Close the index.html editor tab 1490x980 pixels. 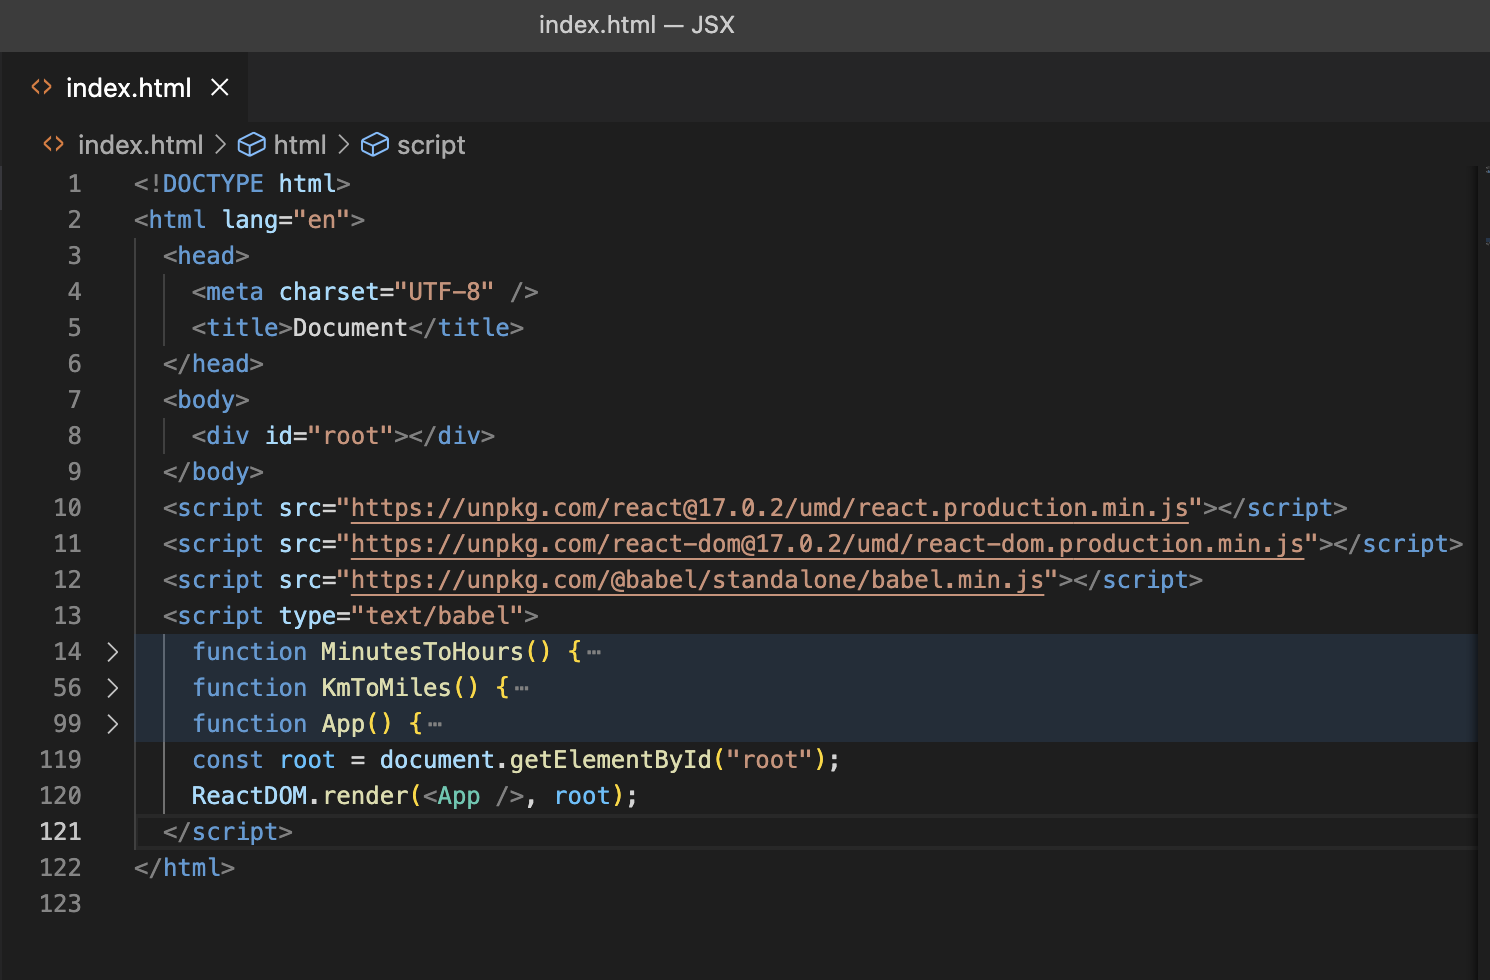point(220,88)
